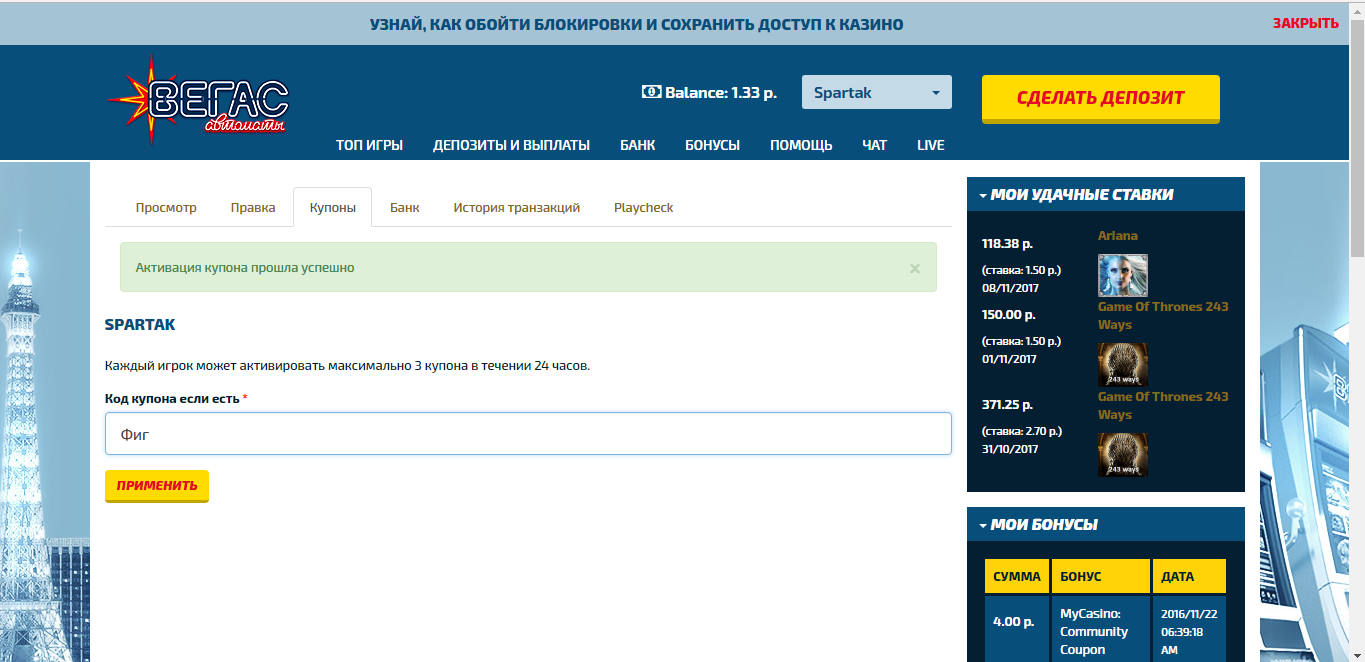
Task: Click the Ariana game title link
Action: click(1117, 236)
